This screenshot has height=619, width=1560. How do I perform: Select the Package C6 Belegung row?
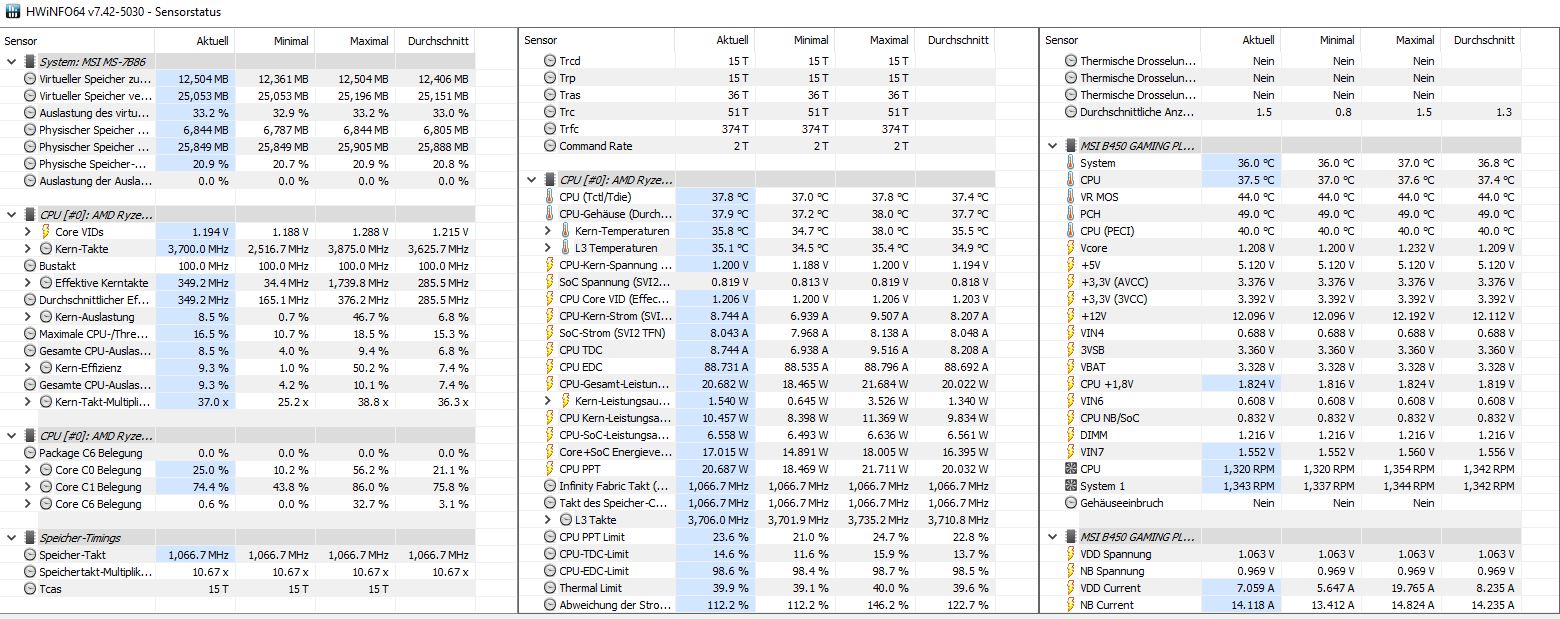(x=239, y=452)
